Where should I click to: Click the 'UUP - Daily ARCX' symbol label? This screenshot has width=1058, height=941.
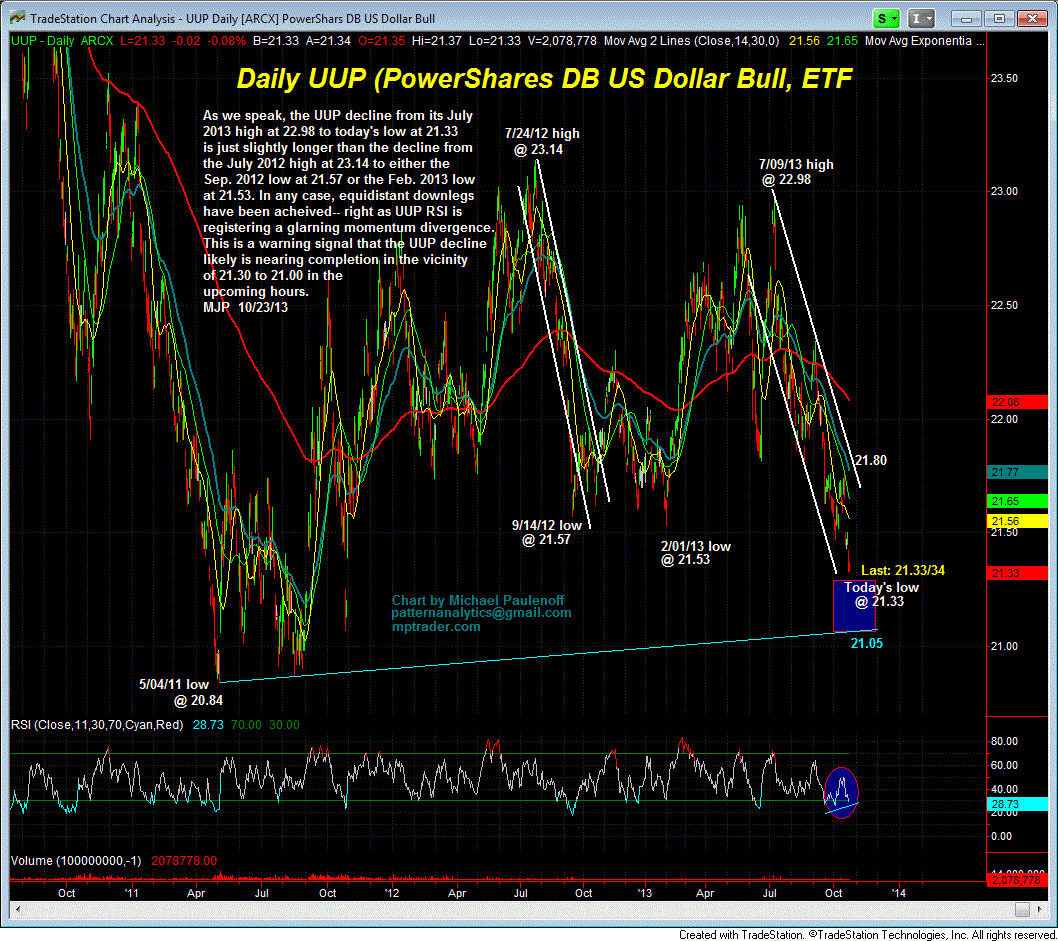(x=62, y=40)
